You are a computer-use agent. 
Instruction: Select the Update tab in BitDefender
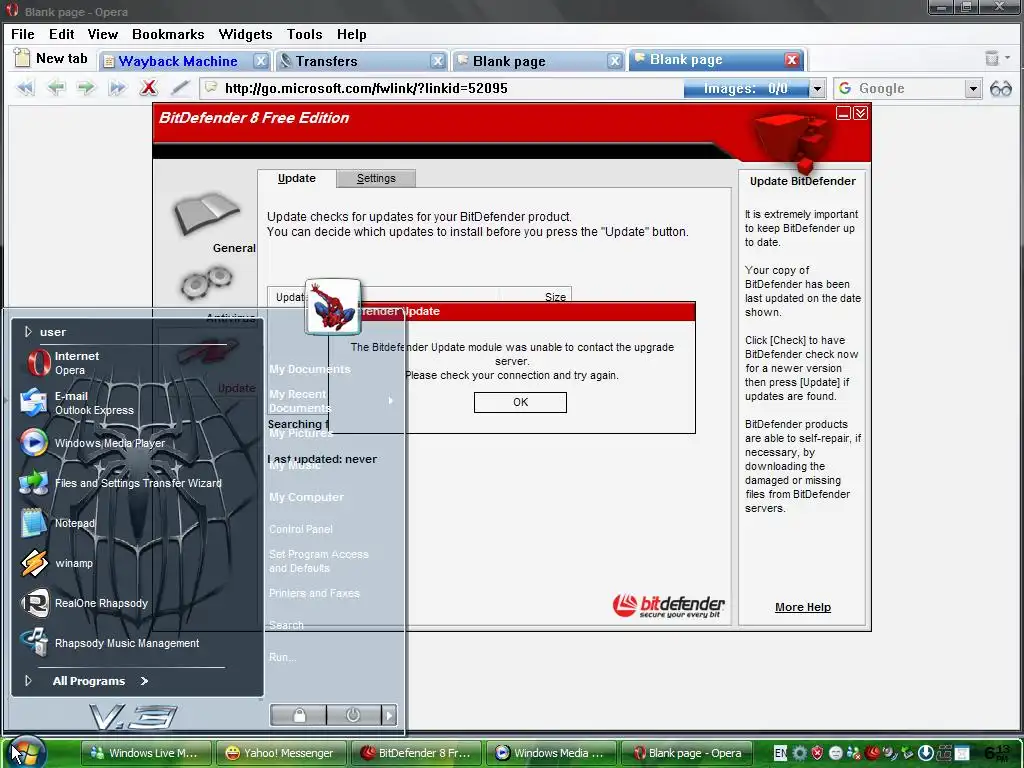[296, 178]
